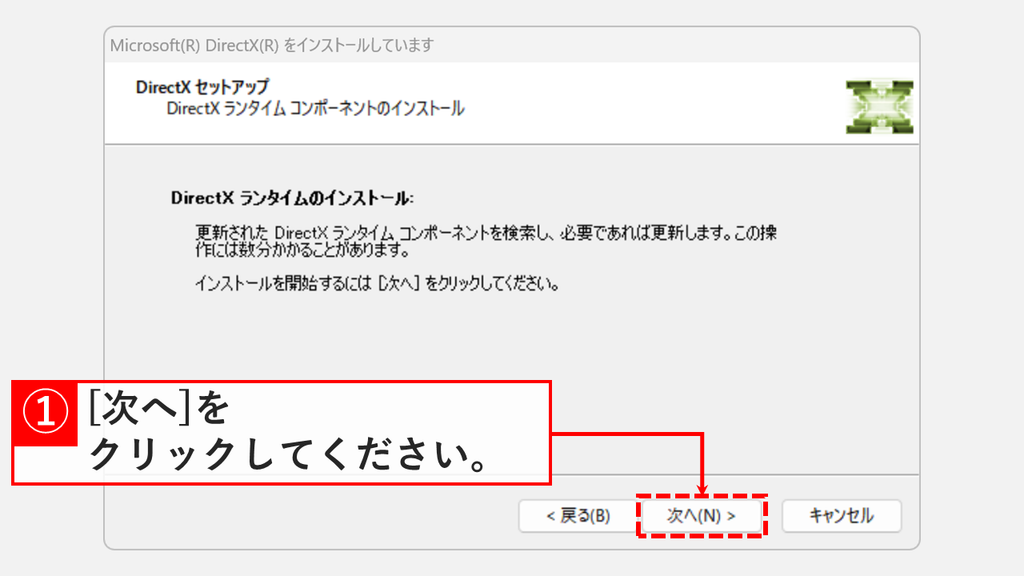1024x576 pixels.
Task: Cancel setup with the キャンセル button
Action: click(841, 516)
